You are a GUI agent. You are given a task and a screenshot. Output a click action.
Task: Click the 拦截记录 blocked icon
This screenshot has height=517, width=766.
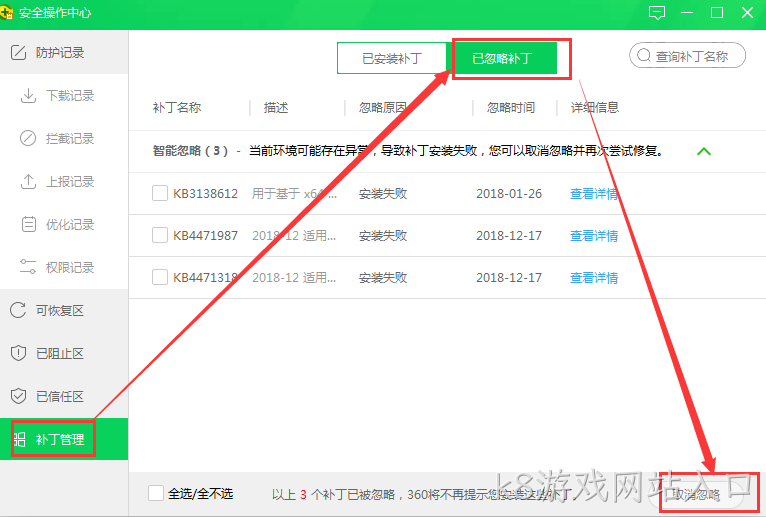click(28, 138)
